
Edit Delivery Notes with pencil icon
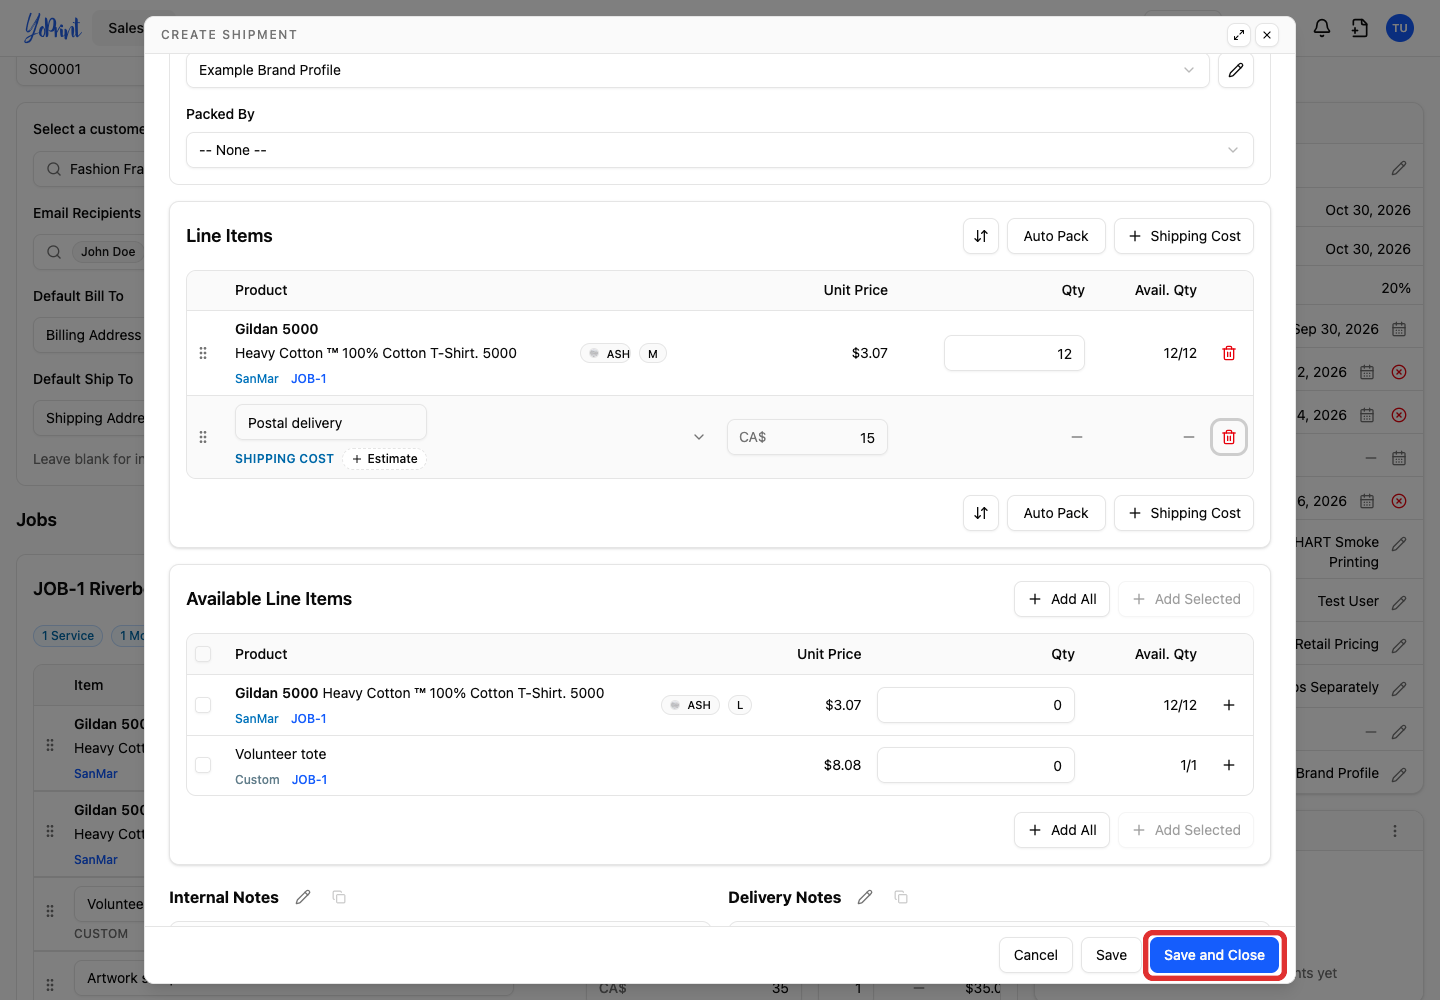[865, 897]
